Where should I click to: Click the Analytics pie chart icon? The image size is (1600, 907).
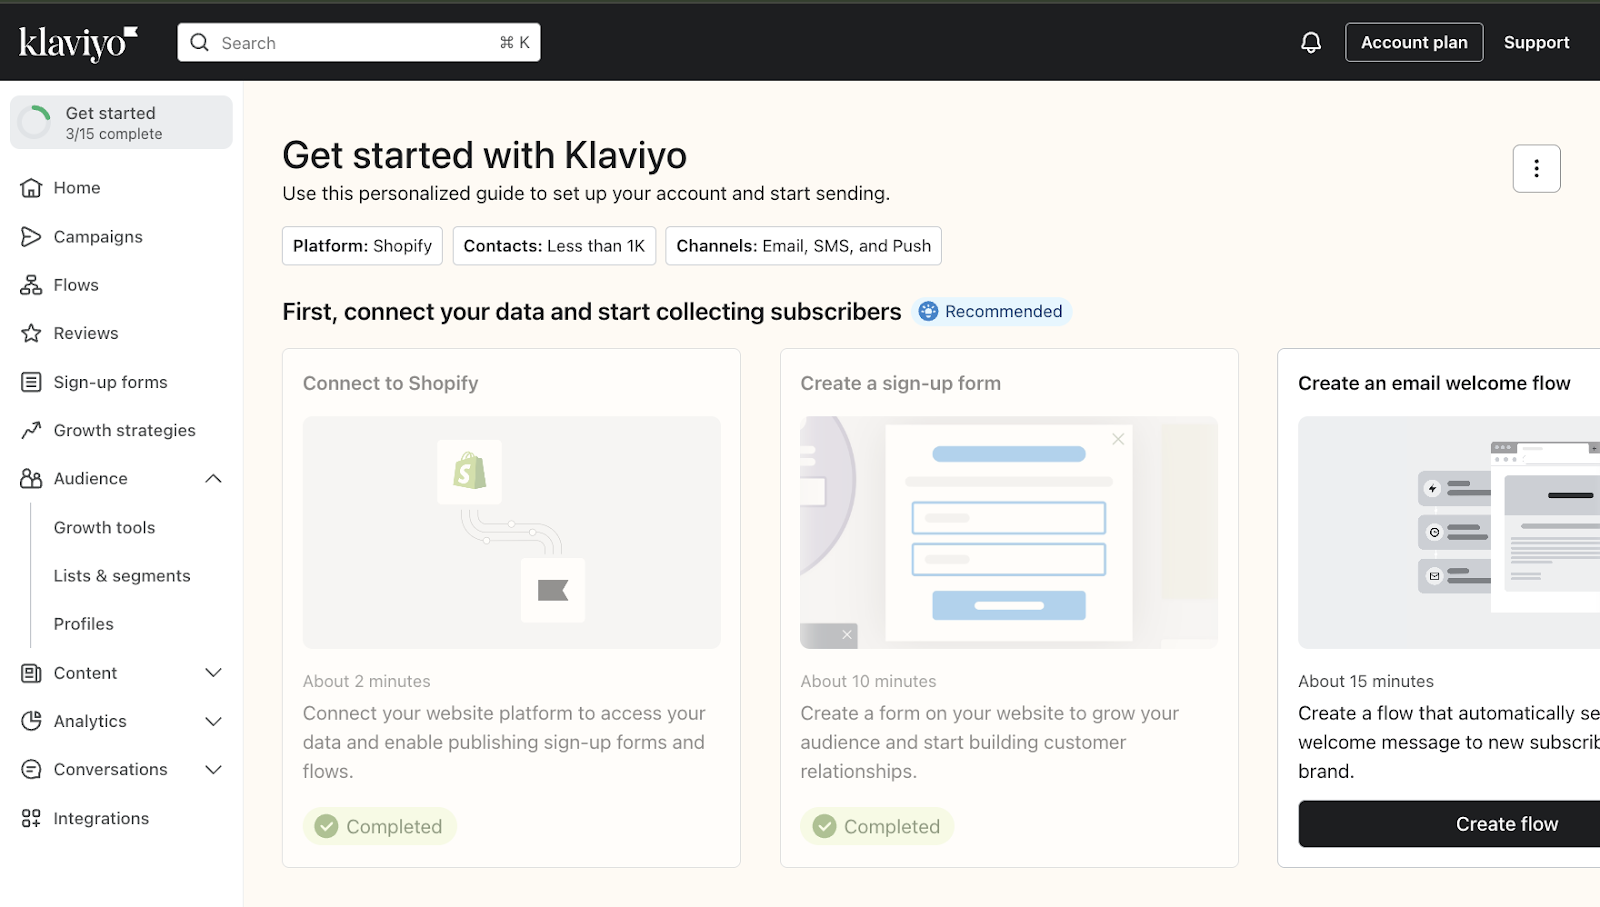coord(31,721)
